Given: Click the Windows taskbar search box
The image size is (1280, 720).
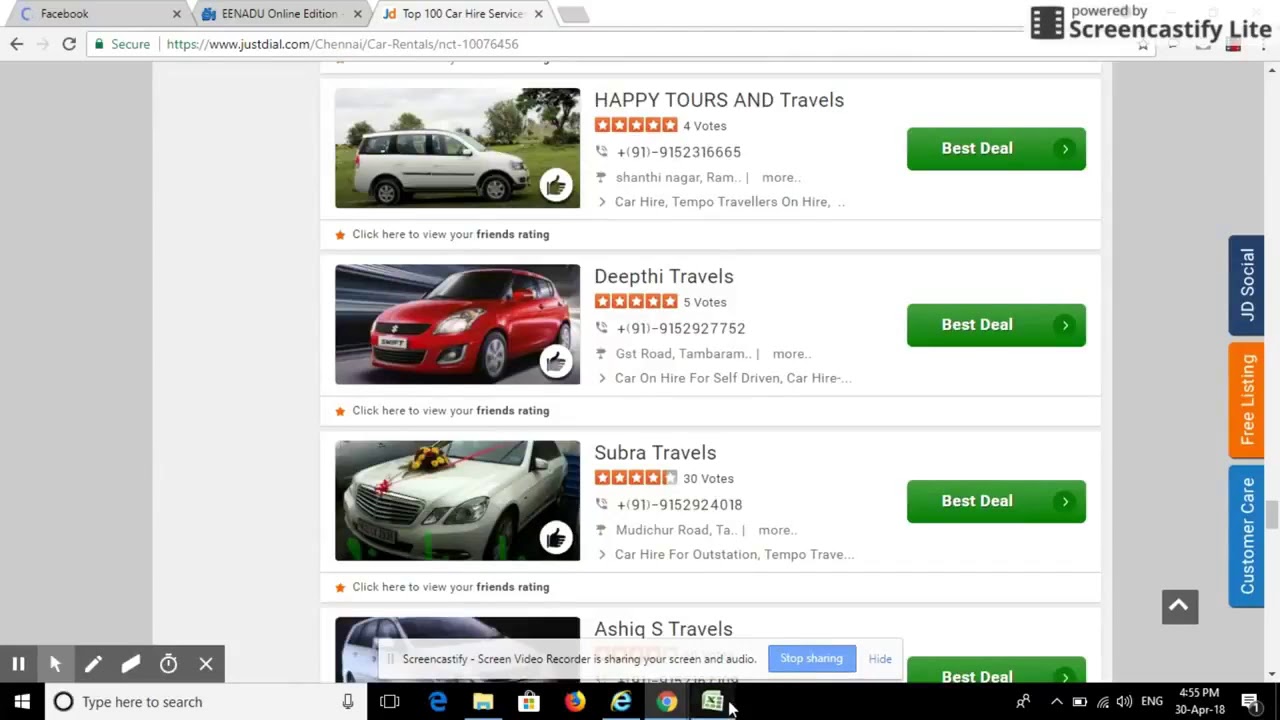Looking at the screenshot, I should 205,702.
